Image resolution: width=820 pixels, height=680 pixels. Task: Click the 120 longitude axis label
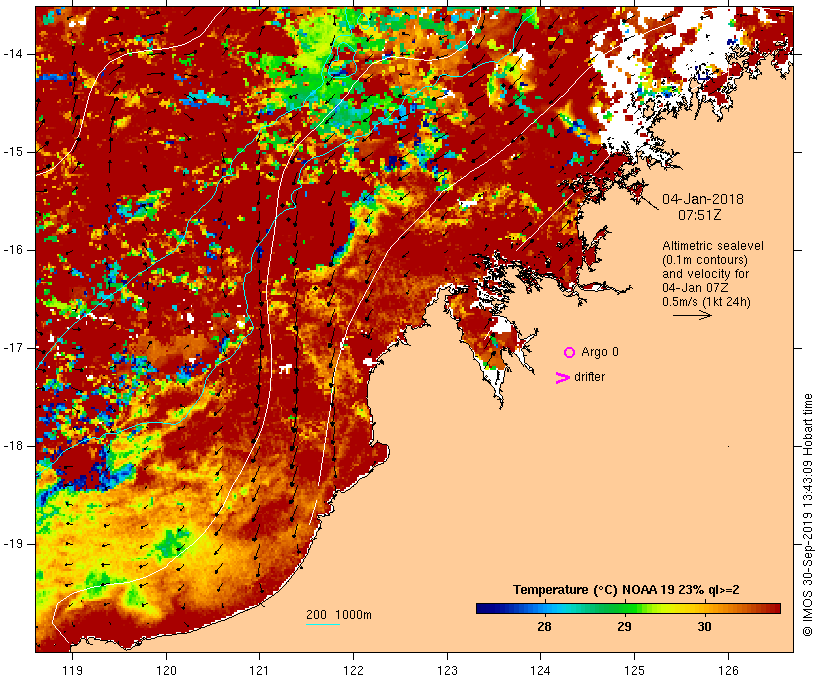click(x=166, y=670)
